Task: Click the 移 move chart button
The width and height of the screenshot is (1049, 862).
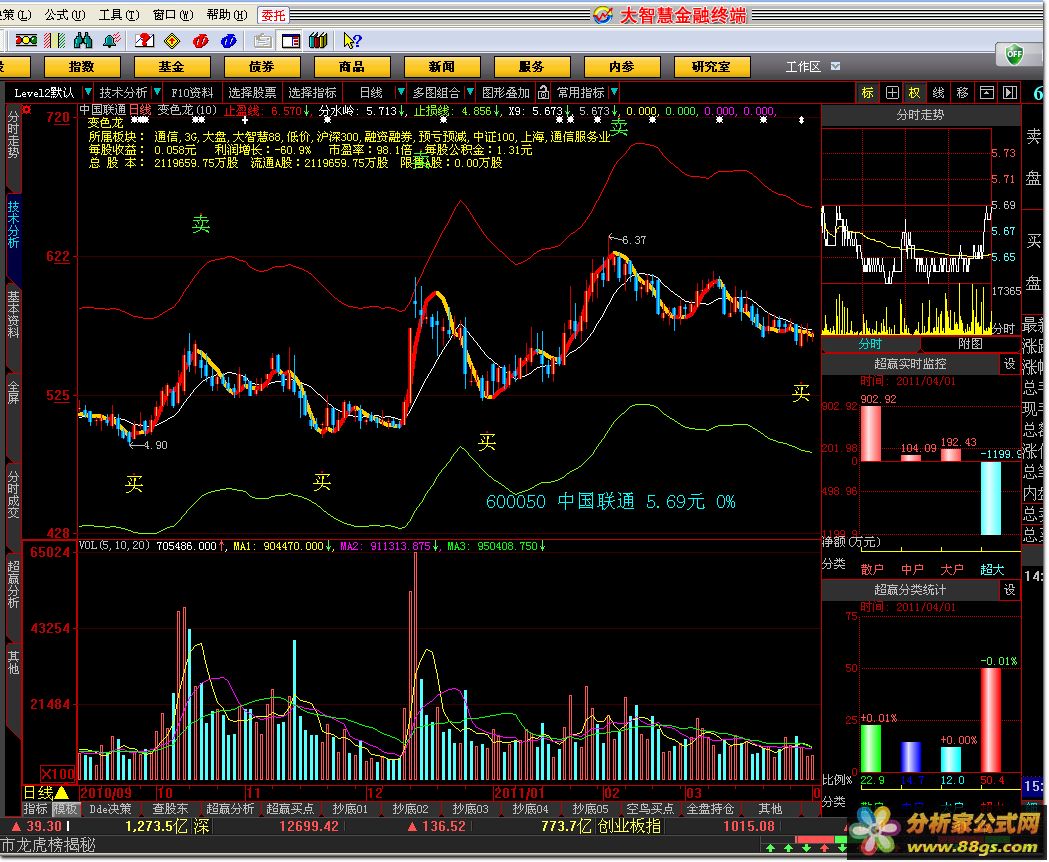Action: pyautogui.click(x=963, y=92)
